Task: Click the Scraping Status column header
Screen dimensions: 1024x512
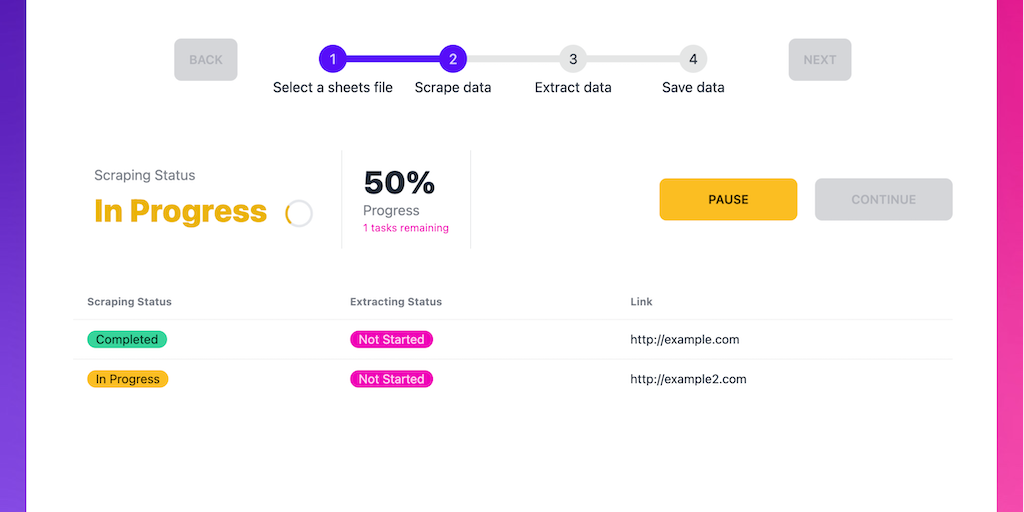Action: point(129,302)
